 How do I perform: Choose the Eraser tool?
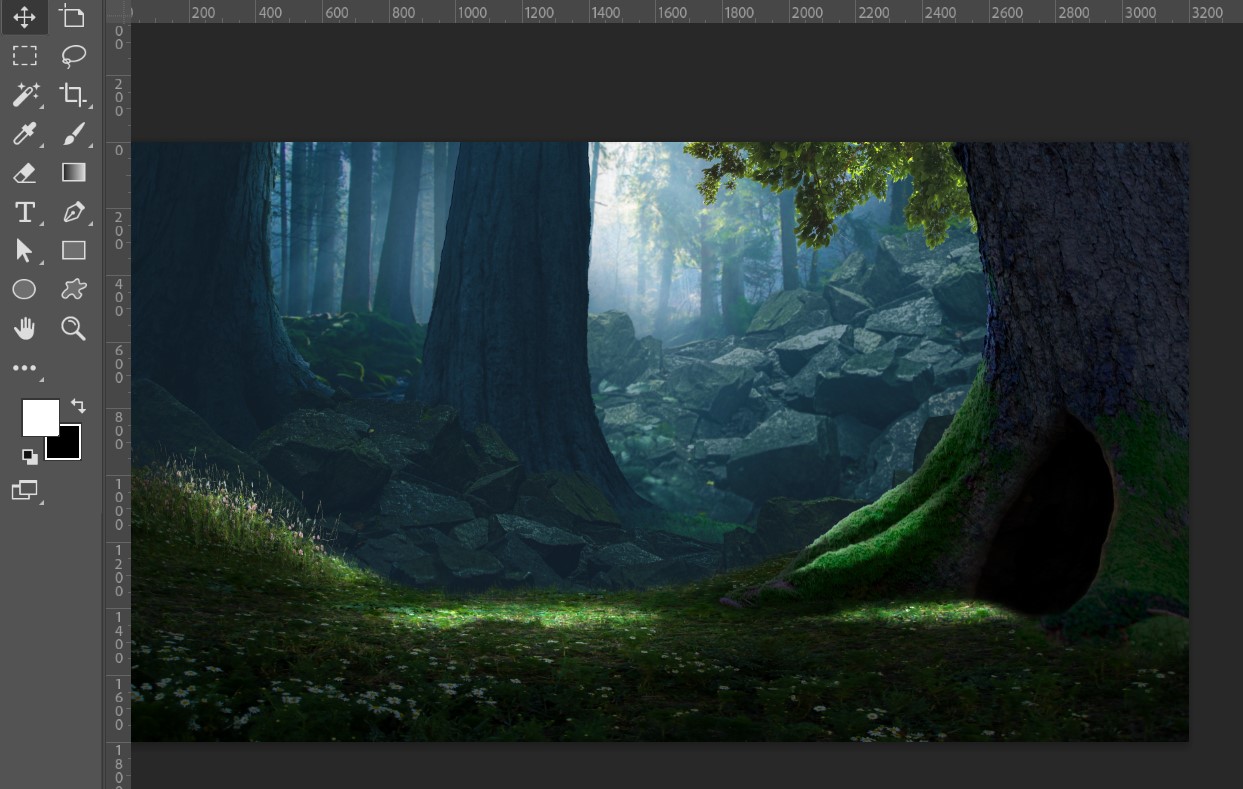[x=24, y=173]
